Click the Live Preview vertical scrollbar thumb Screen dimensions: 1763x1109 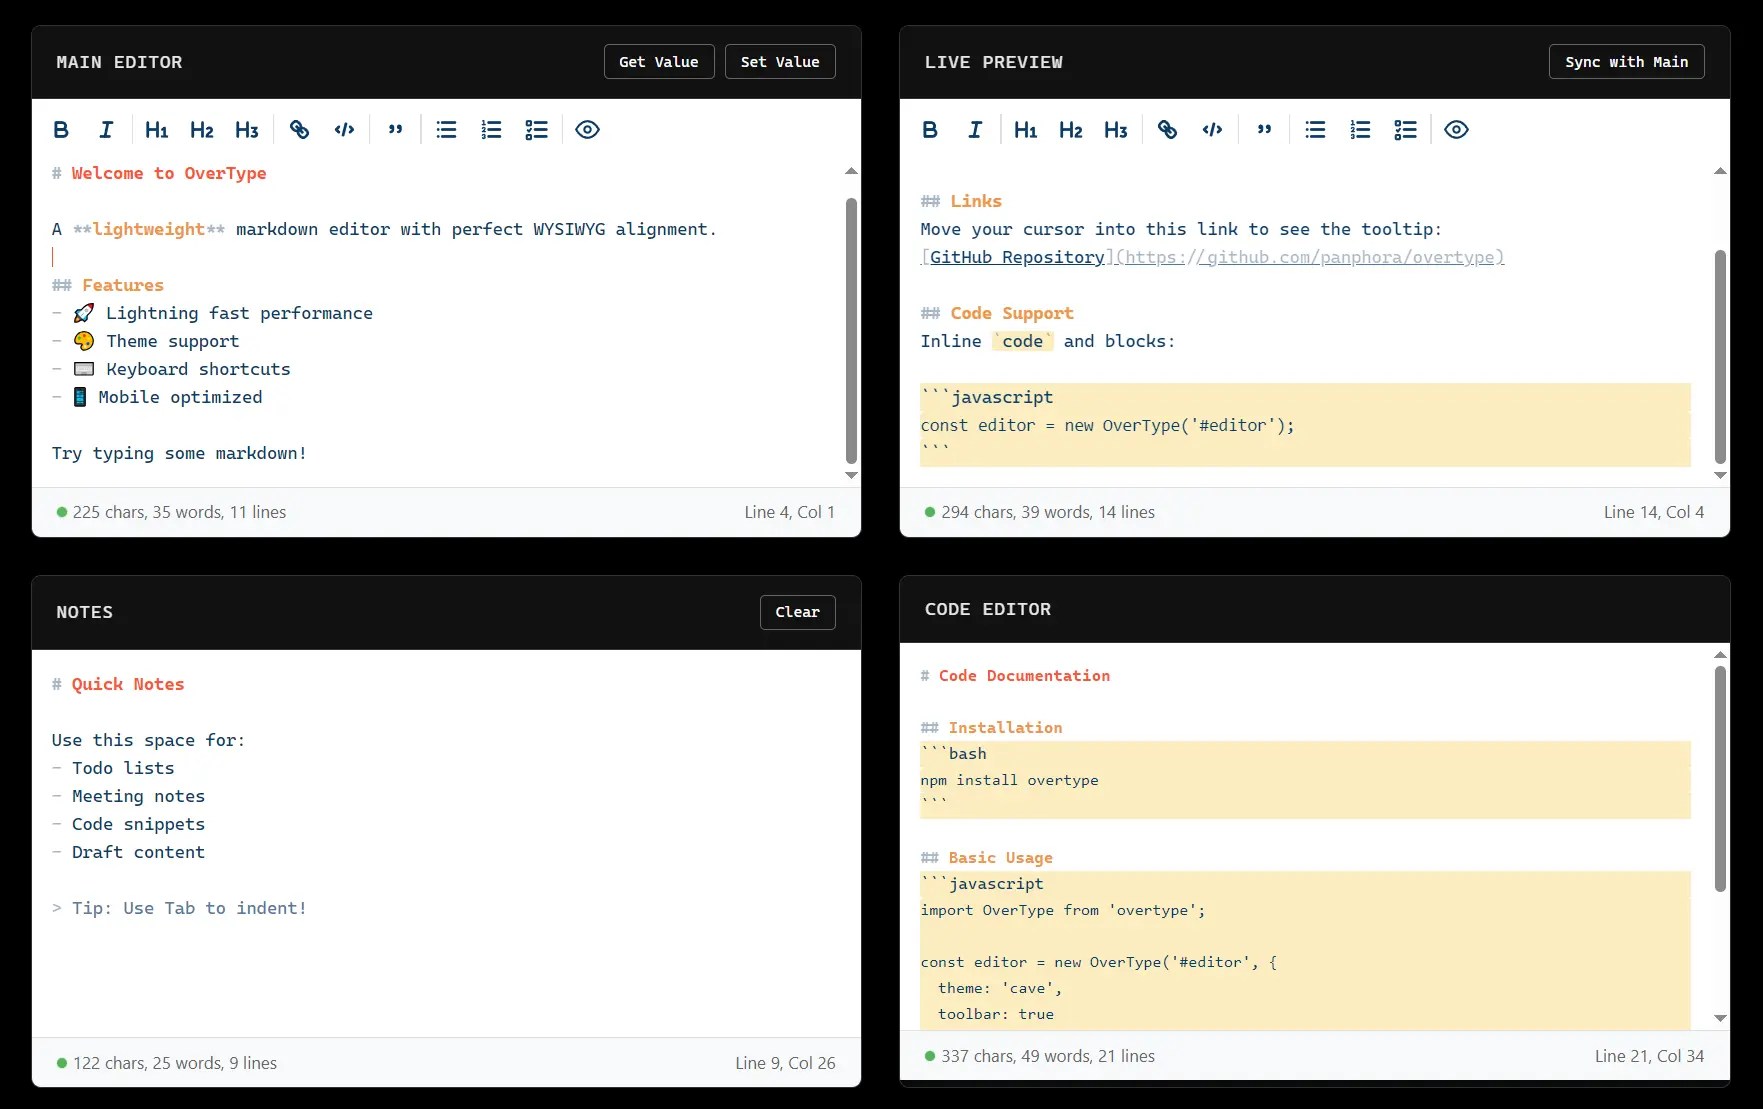click(1720, 356)
